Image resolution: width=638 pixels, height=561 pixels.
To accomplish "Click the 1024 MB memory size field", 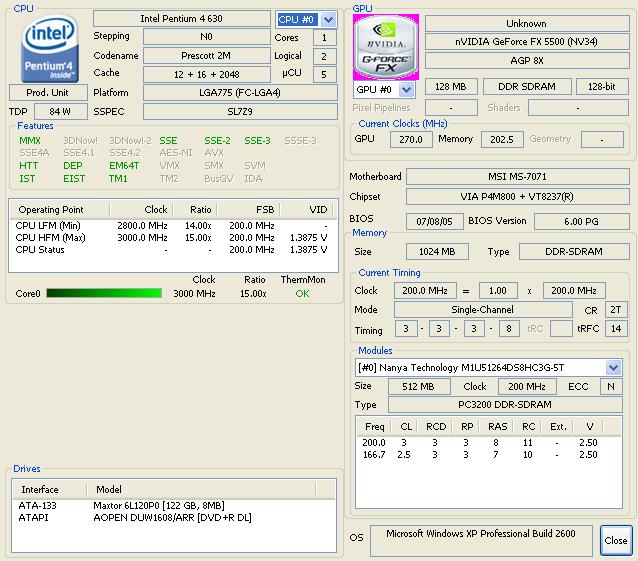I will pyautogui.click(x=437, y=251).
